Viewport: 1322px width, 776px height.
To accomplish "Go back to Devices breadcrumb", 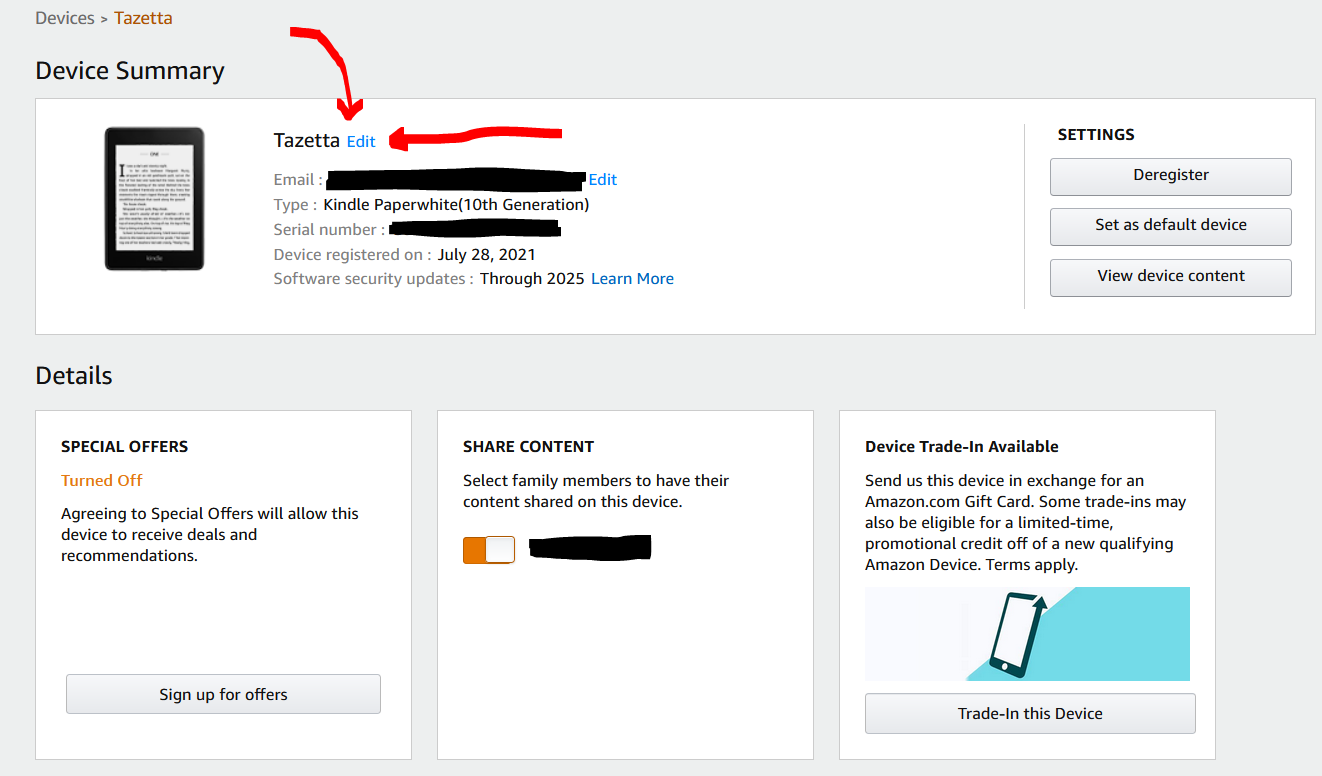I will [65, 18].
